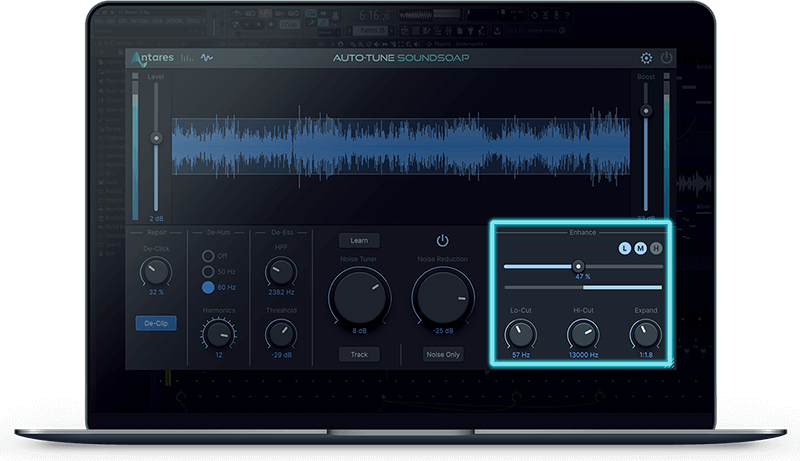
Task: Click the Enhance amount slider handle
Action: [x=578, y=266]
